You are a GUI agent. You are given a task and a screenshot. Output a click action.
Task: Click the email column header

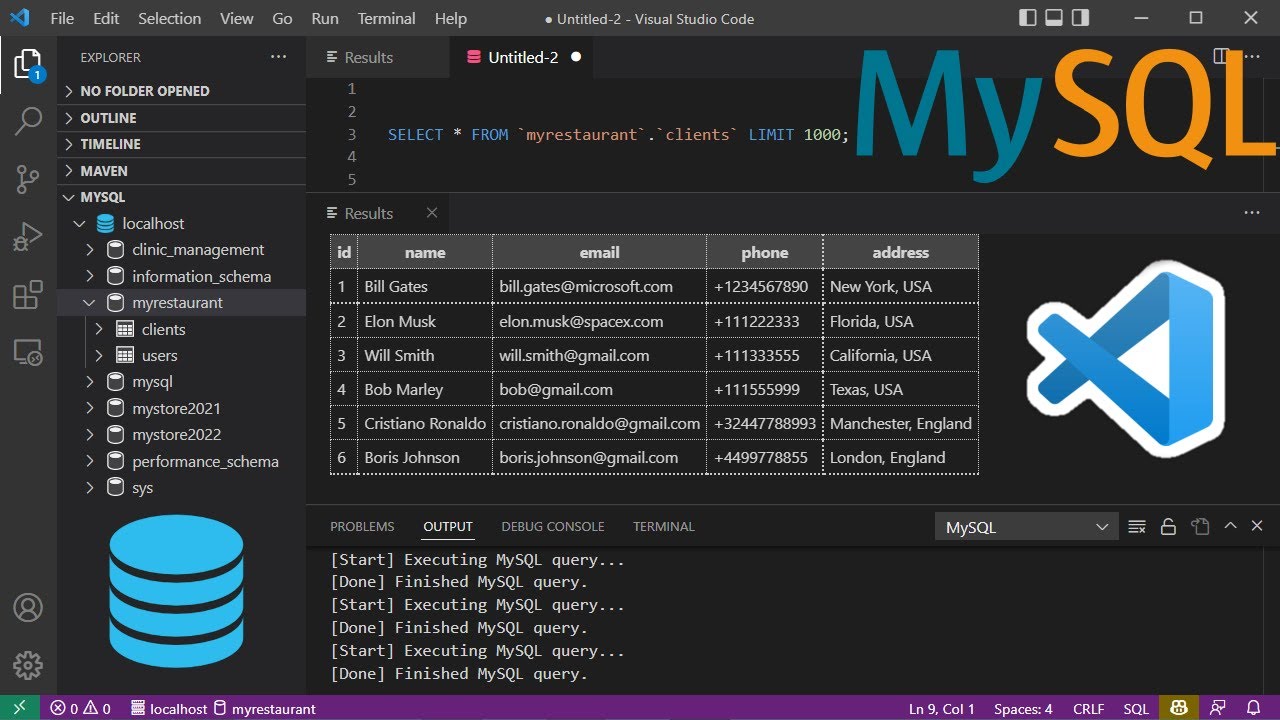point(600,252)
